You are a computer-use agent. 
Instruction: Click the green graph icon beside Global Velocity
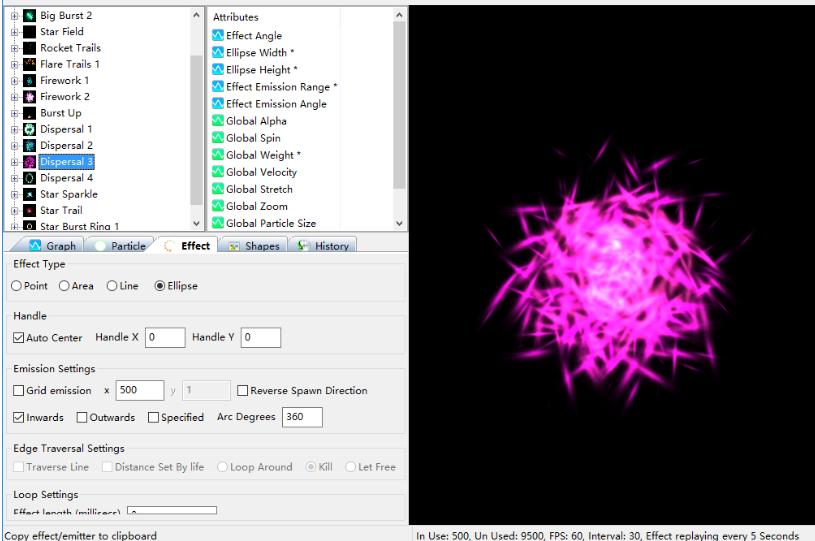pos(218,172)
